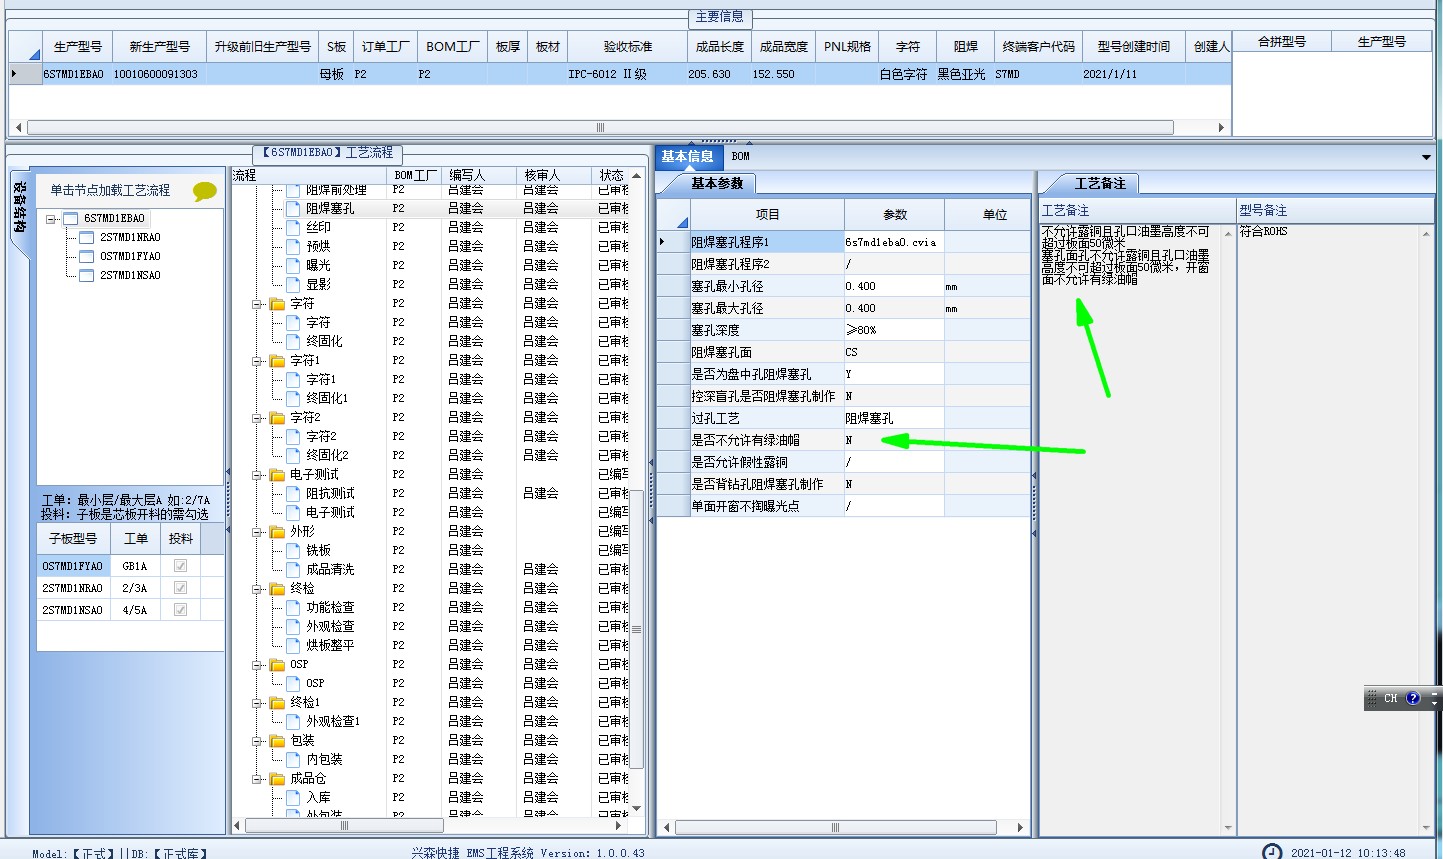Click folder icon of 电子测试 group

click(278, 475)
